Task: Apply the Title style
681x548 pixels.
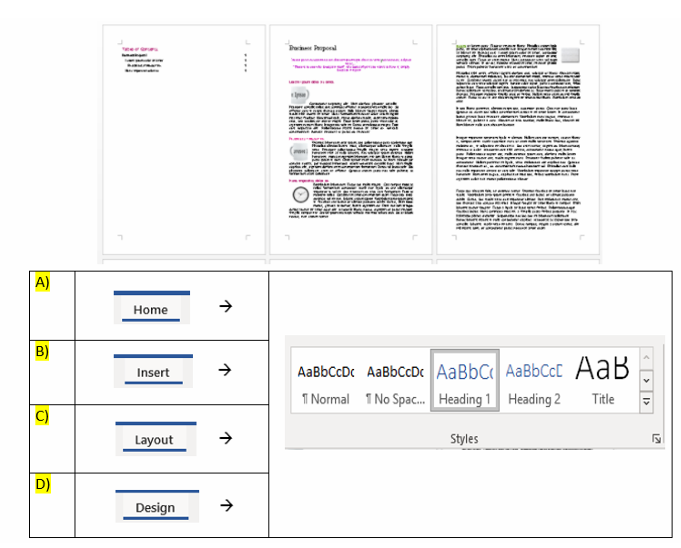Action: pyautogui.click(x=603, y=380)
